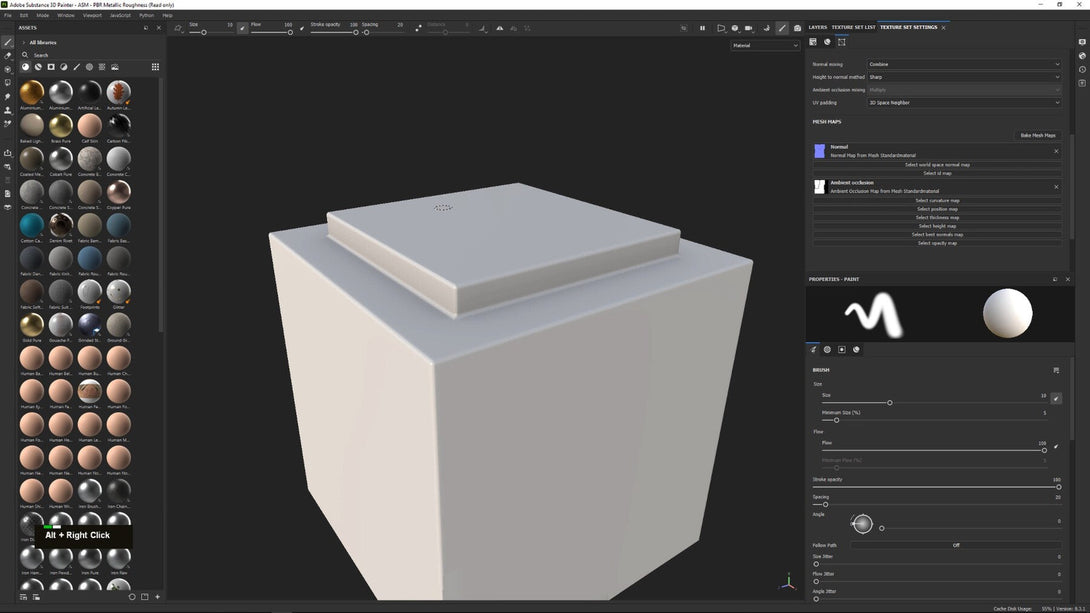Open material tab icon in Properties Paint panel
Image resolution: width=1090 pixels, height=613 pixels.
(x=856, y=350)
